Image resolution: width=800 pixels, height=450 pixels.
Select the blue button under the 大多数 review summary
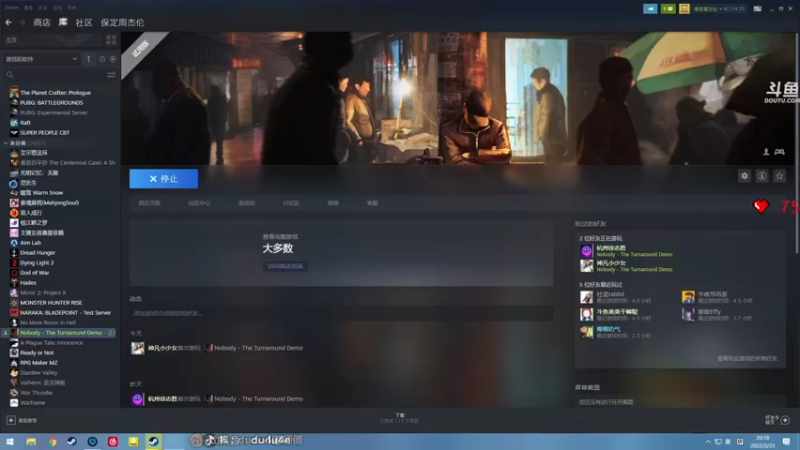coord(285,266)
